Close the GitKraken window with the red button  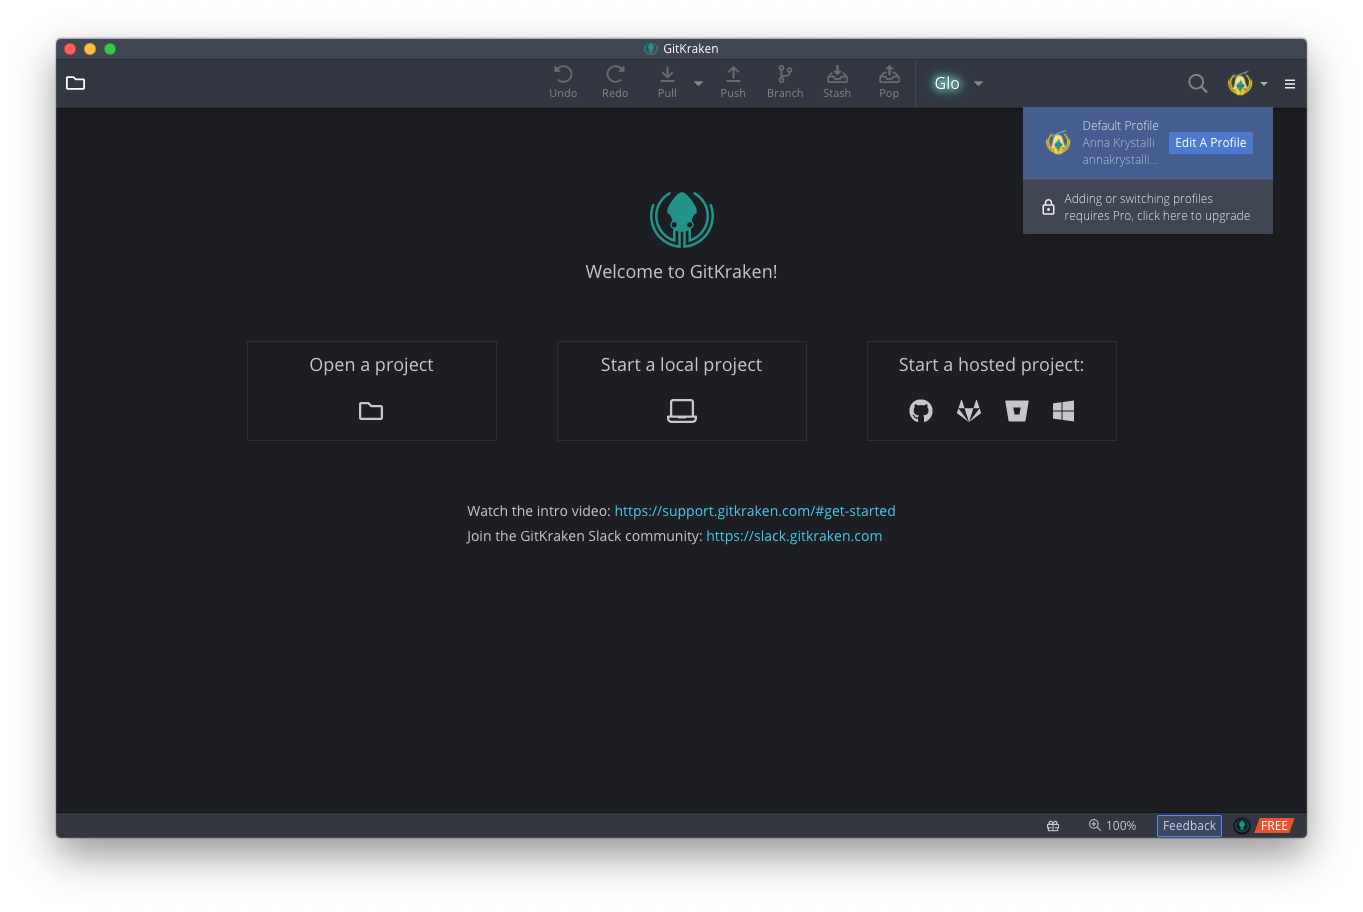[x=70, y=49]
